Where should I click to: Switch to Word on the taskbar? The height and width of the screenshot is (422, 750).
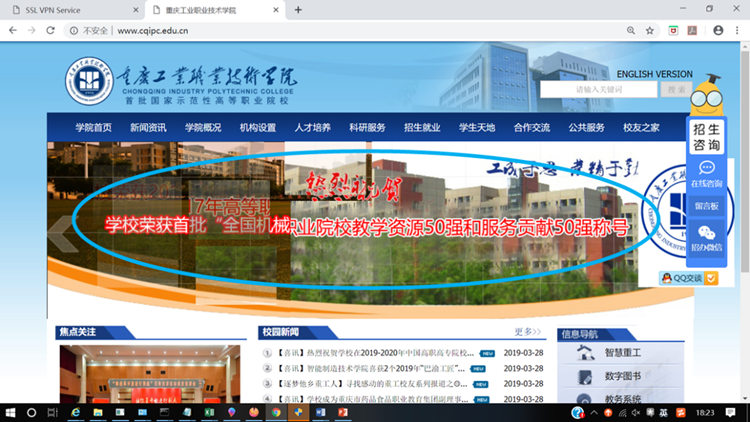(x=320, y=412)
